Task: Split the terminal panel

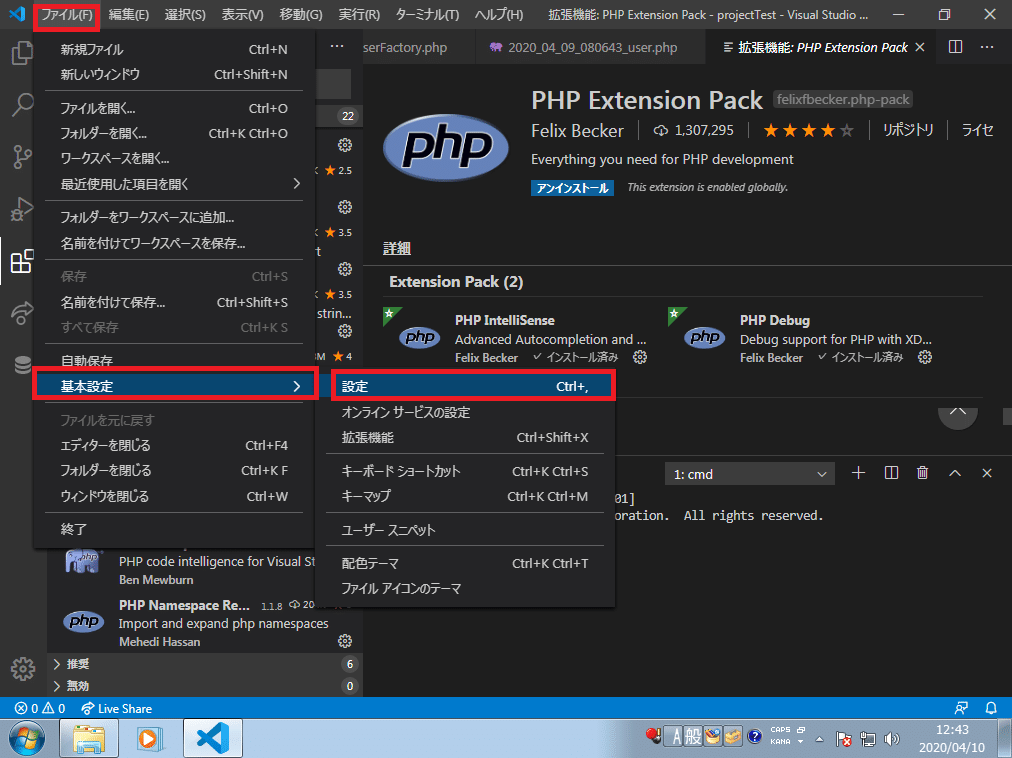Action: [891, 473]
